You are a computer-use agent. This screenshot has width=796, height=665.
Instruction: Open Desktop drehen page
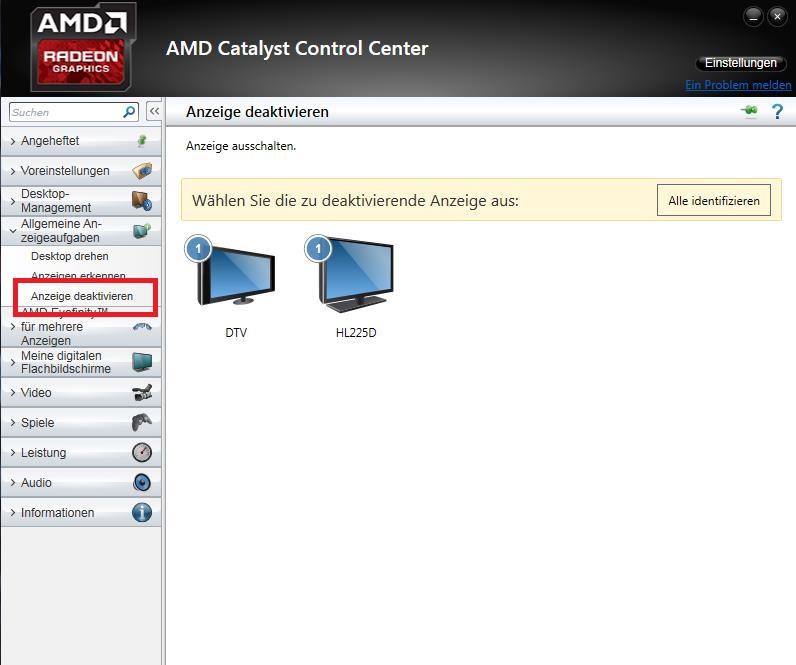coord(70,256)
